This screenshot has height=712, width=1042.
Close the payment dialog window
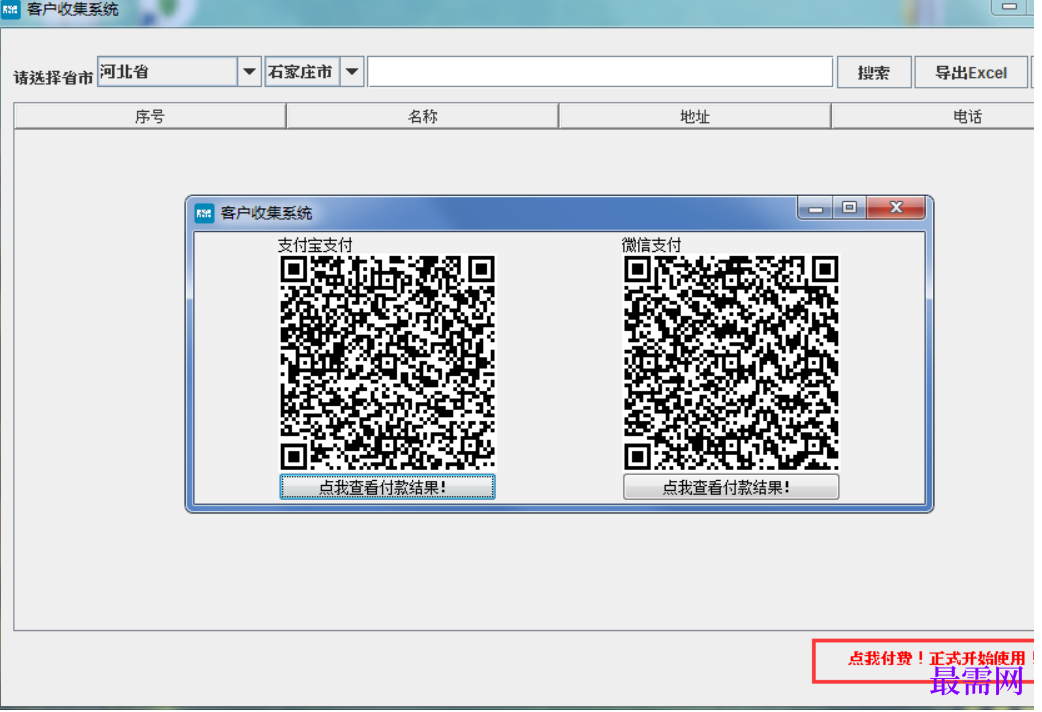click(896, 208)
